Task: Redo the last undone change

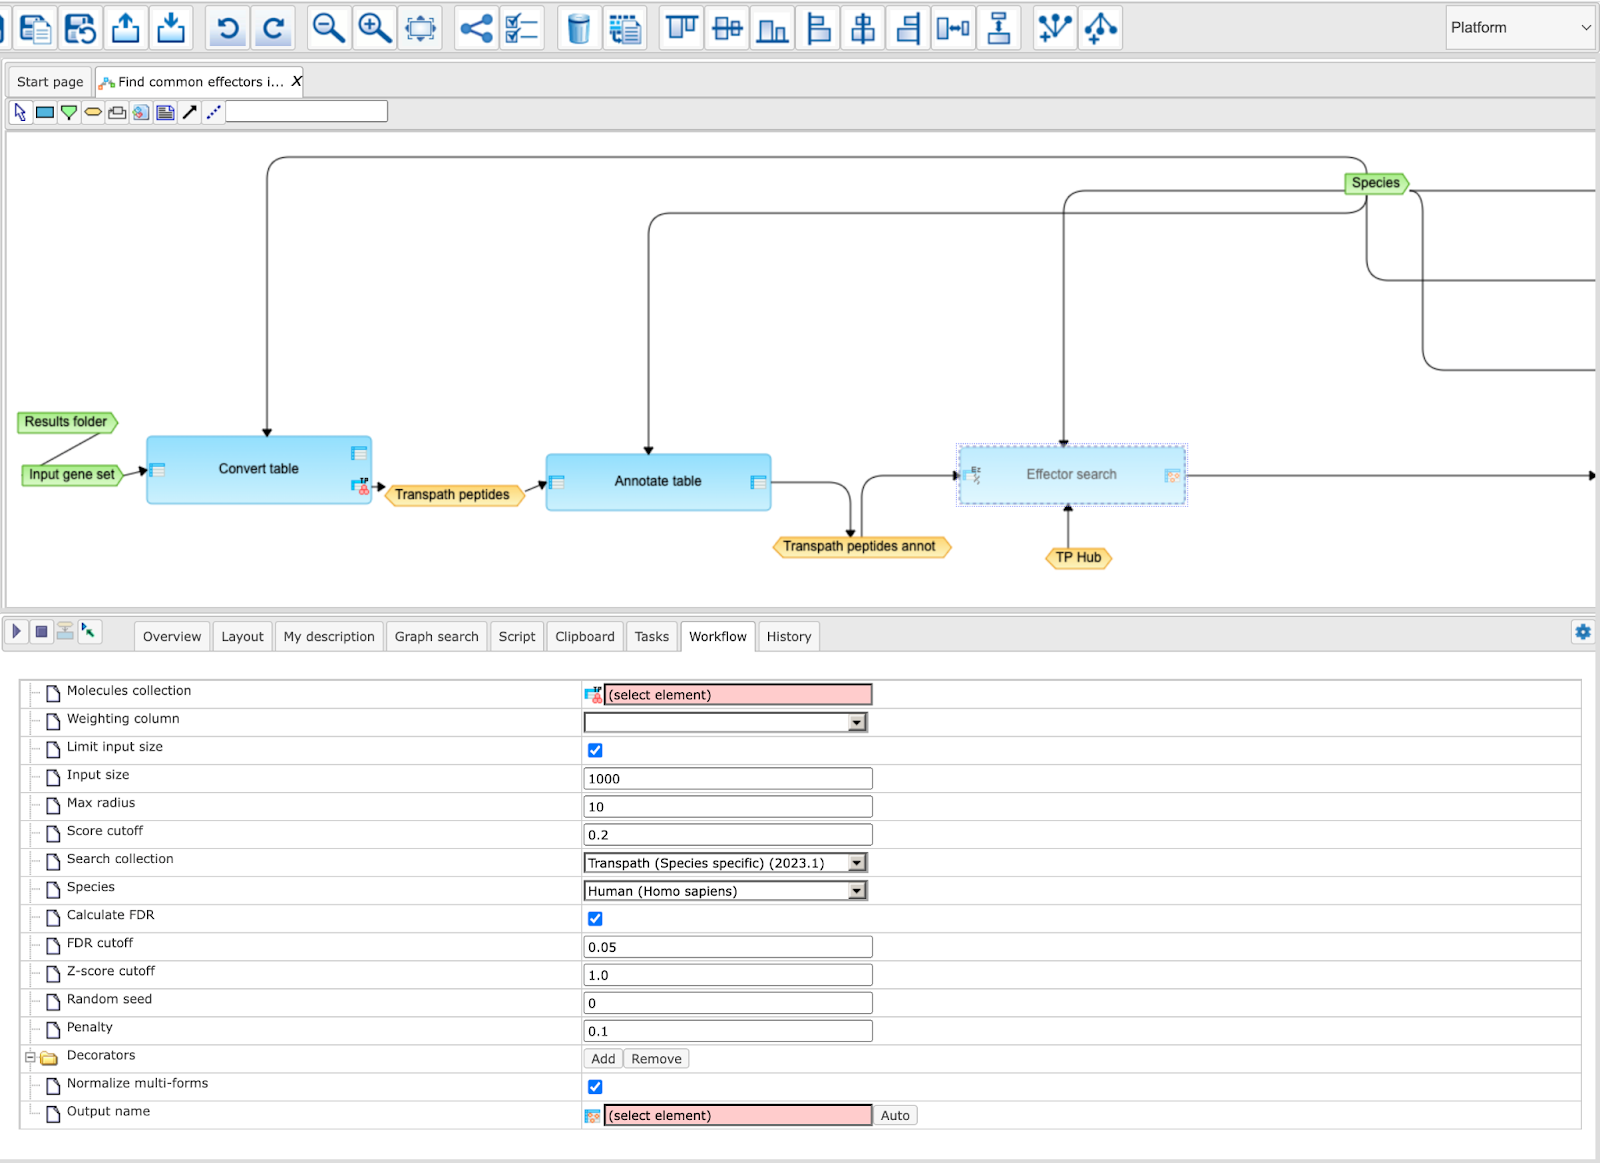Action: [x=273, y=28]
